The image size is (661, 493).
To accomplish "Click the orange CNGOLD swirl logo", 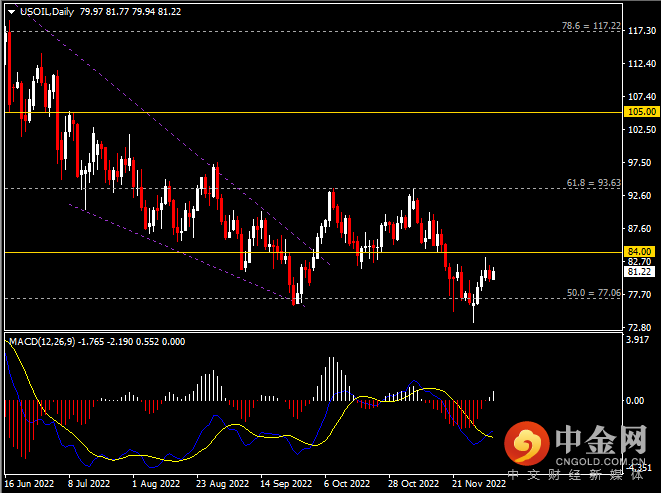I will click(524, 441).
